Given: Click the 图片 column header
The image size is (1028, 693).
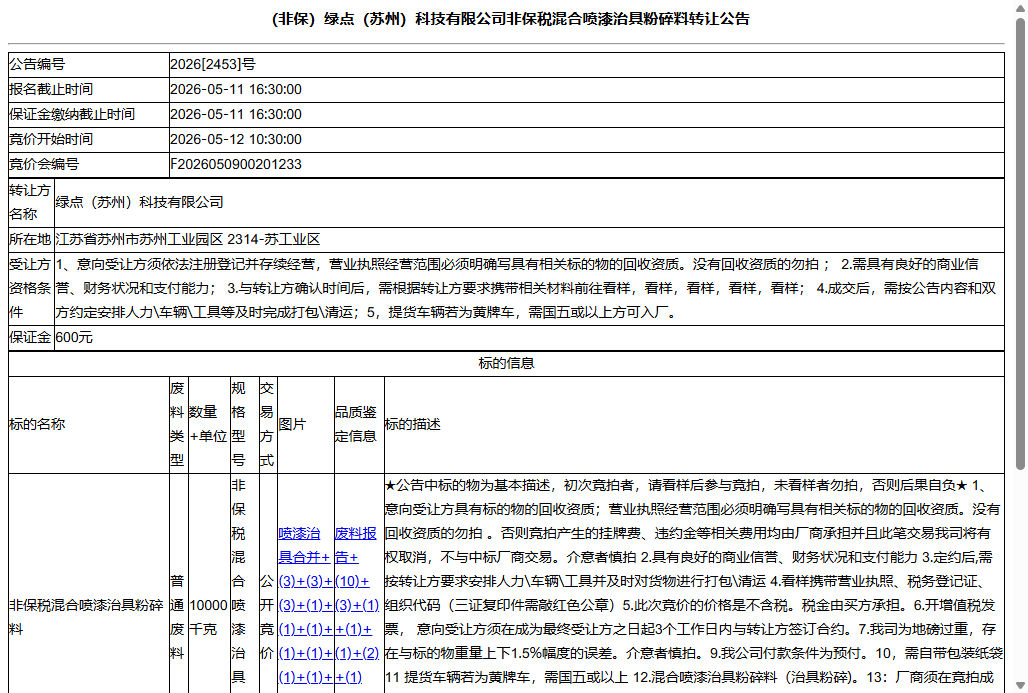Looking at the screenshot, I should [x=306, y=425].
